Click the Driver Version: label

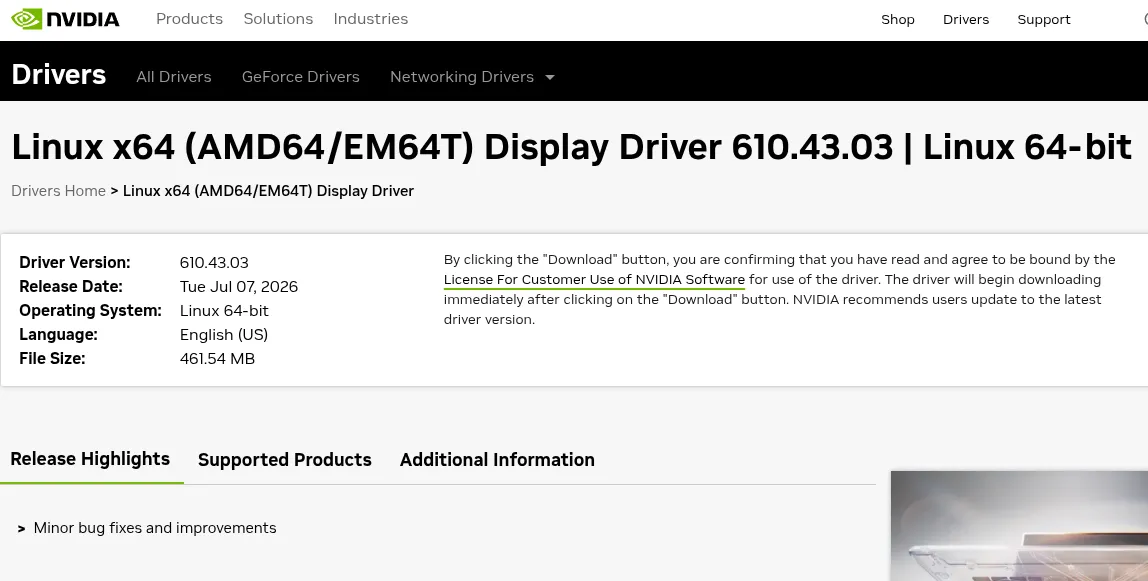(x=75, y=263)
